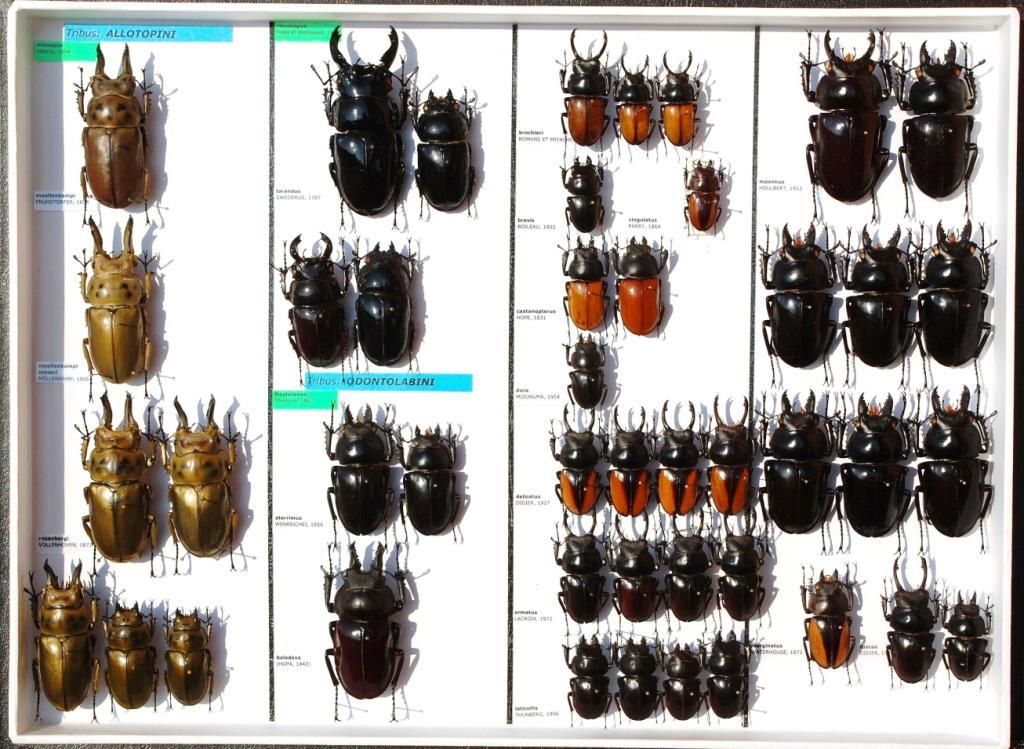Select the castanopterus species label
The image size is (1024, 749).
(x=538, y=313)
